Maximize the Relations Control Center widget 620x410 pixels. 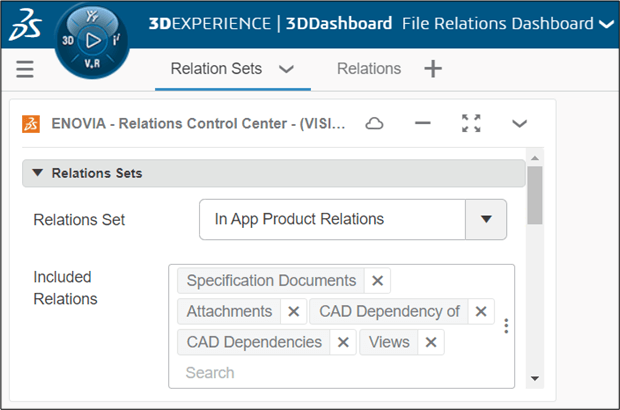click(471, 123)
